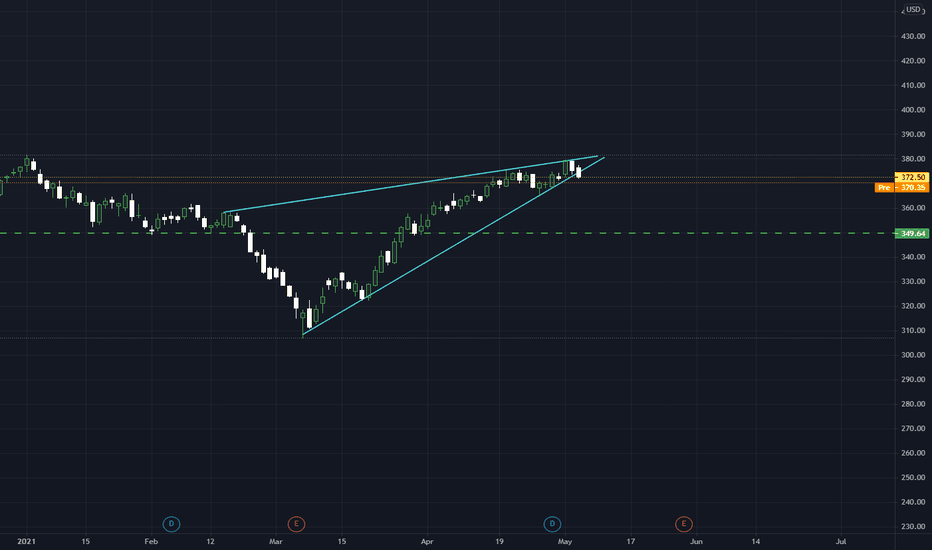Click the 270.00 price axis label
This screenshot has height=550, width=932.
pos(913,428)
